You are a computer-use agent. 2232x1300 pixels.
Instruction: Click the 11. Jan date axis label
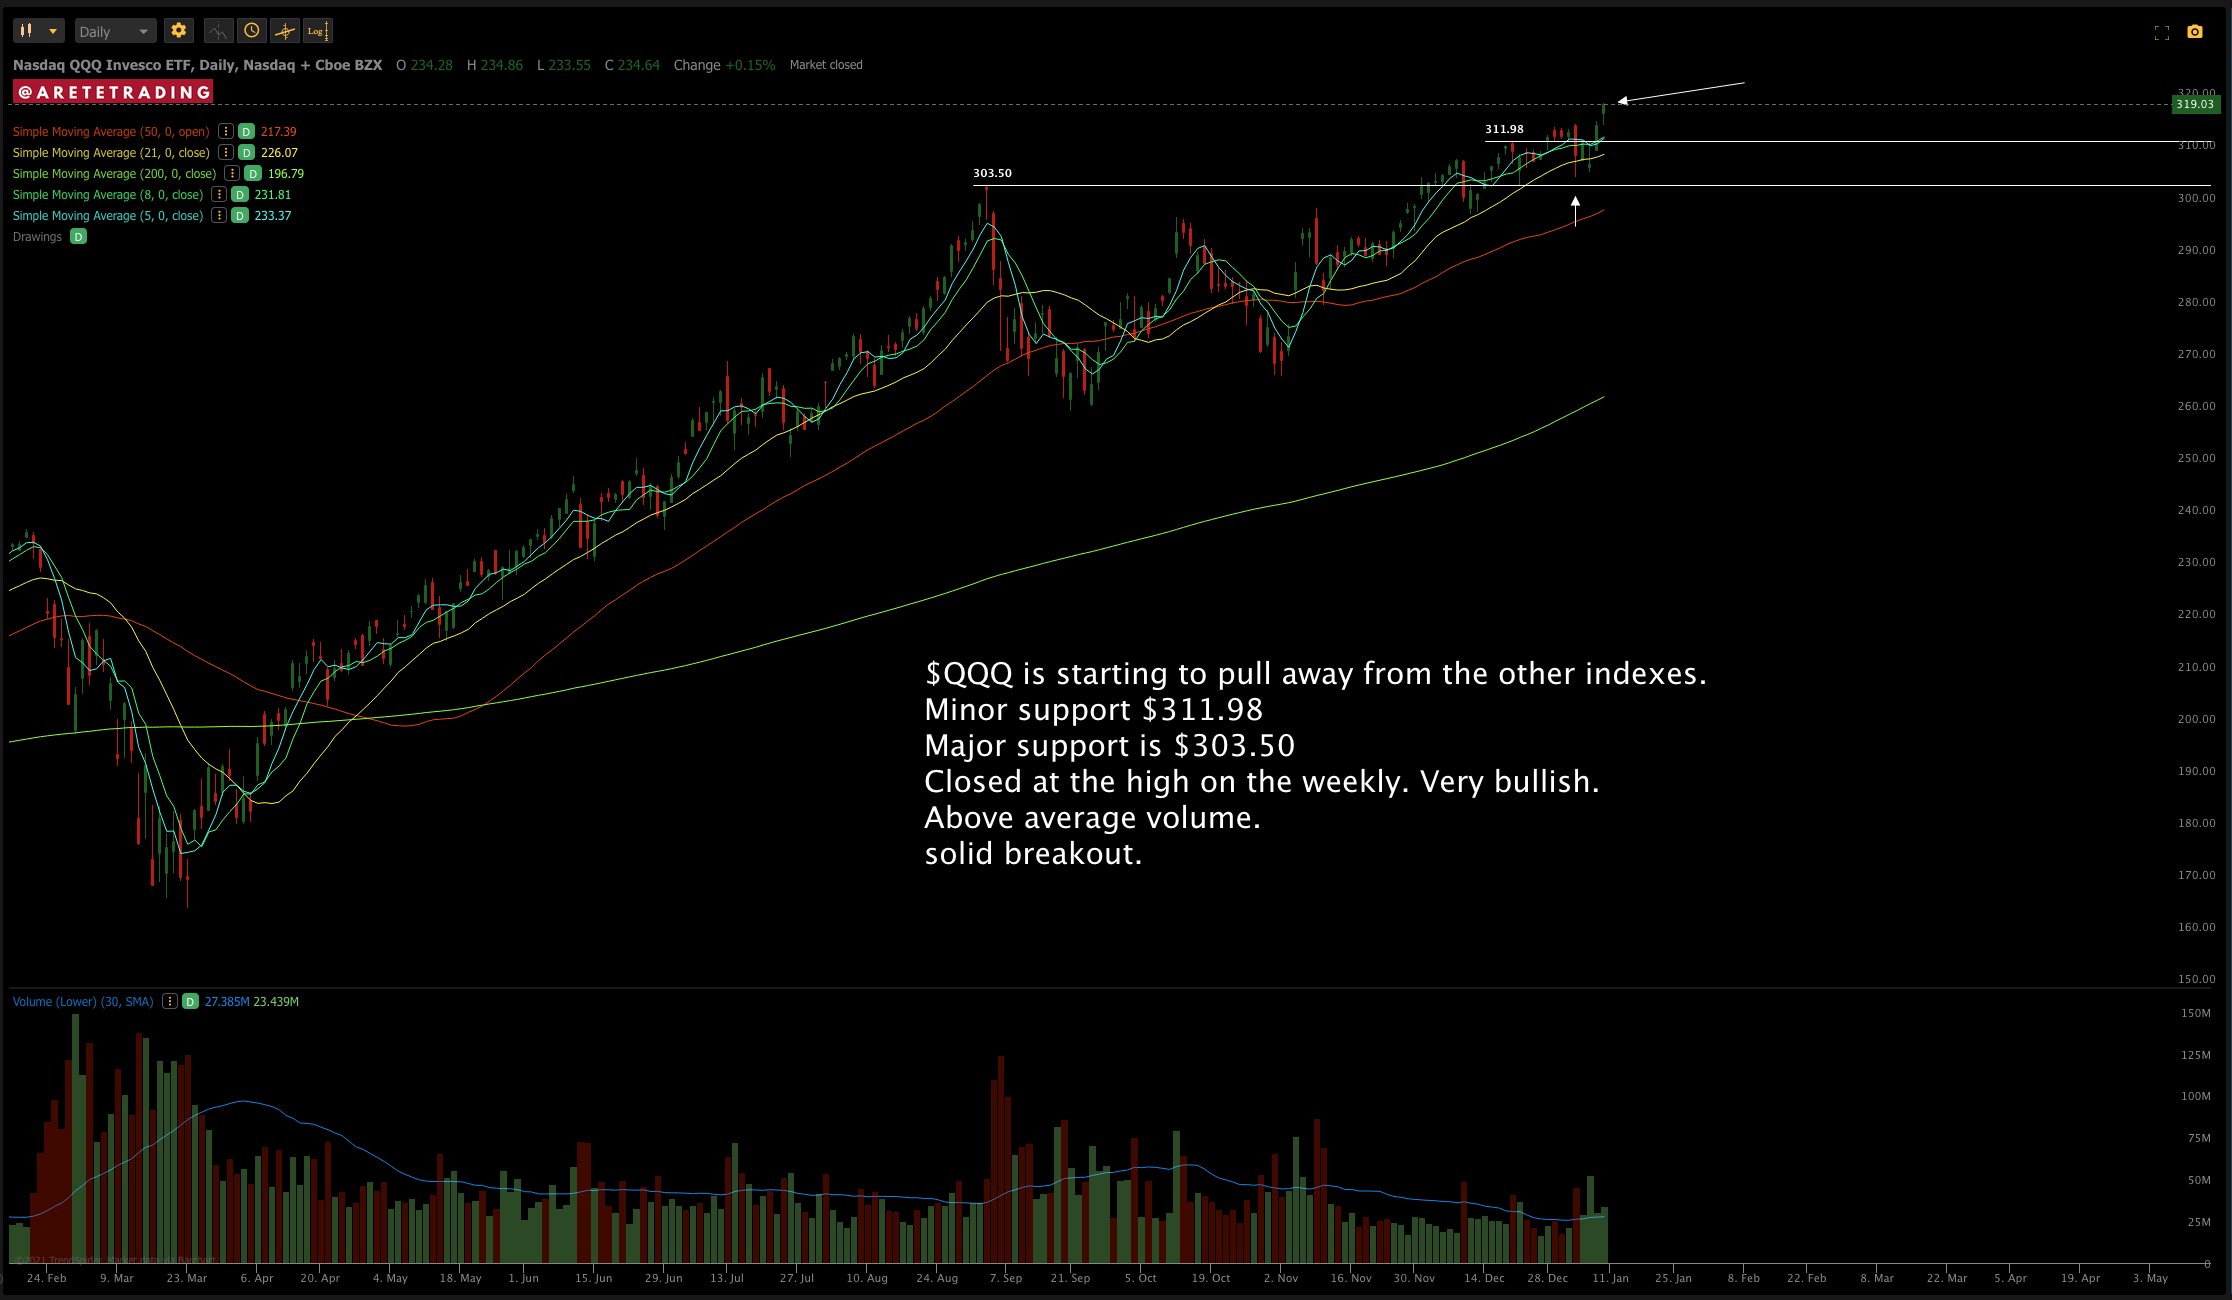click(x=1611, y=1278)
